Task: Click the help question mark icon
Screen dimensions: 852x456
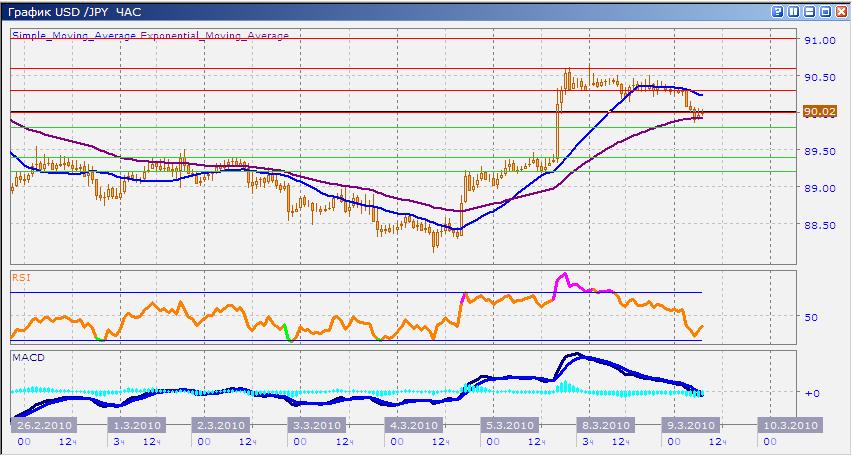Action: tap(778, 11)
